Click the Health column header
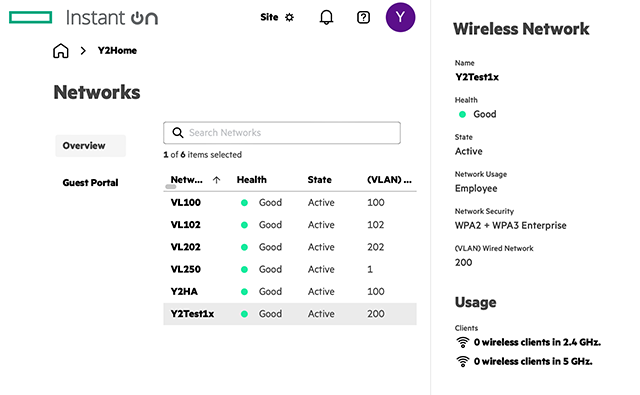Viewport: 640px width, 395px height. pyautogui.click(x=251, y=180)
